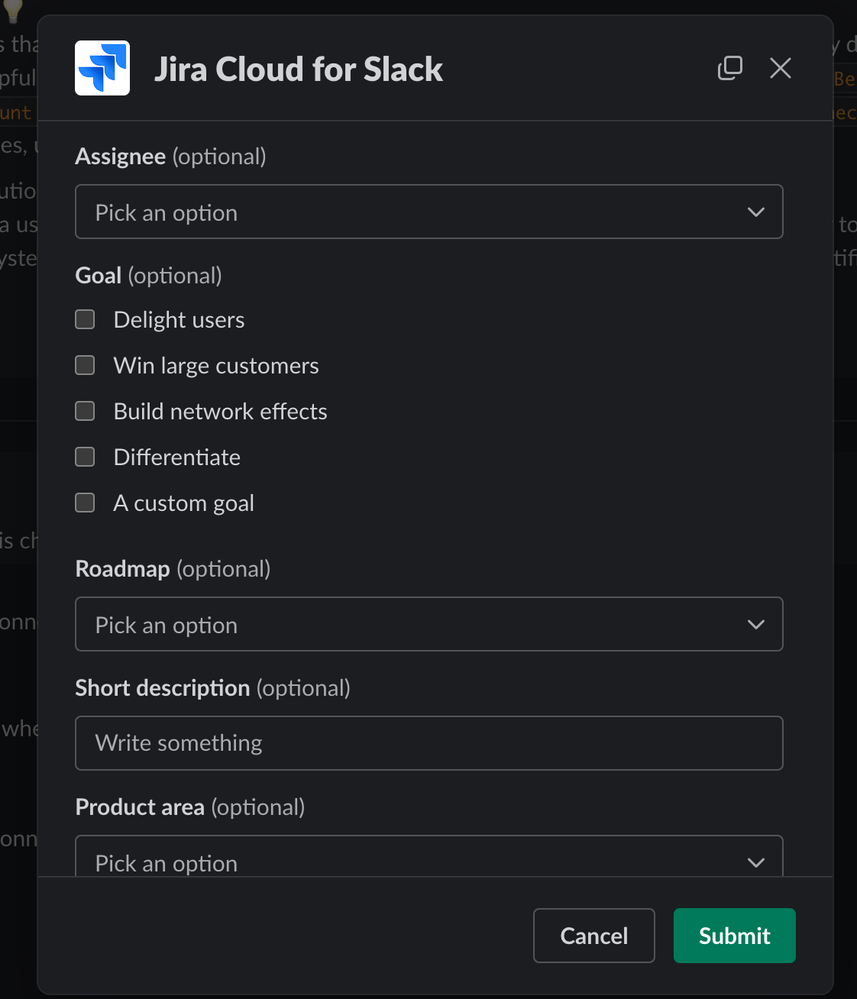Expand the Roadmap options list
Viewport: 857px width, 999px height.
(428, 623)
